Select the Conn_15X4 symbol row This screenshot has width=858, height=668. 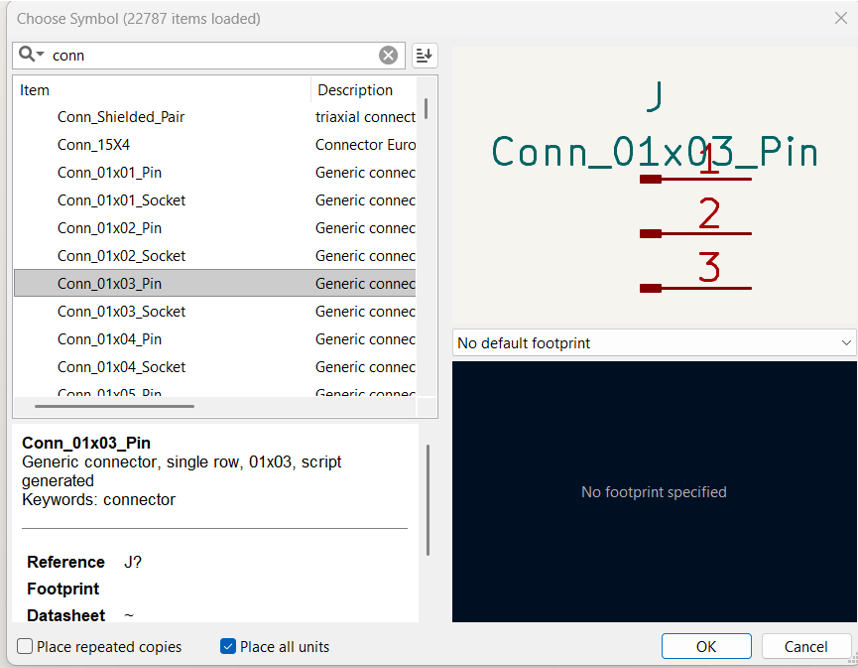tap(214, 145)
